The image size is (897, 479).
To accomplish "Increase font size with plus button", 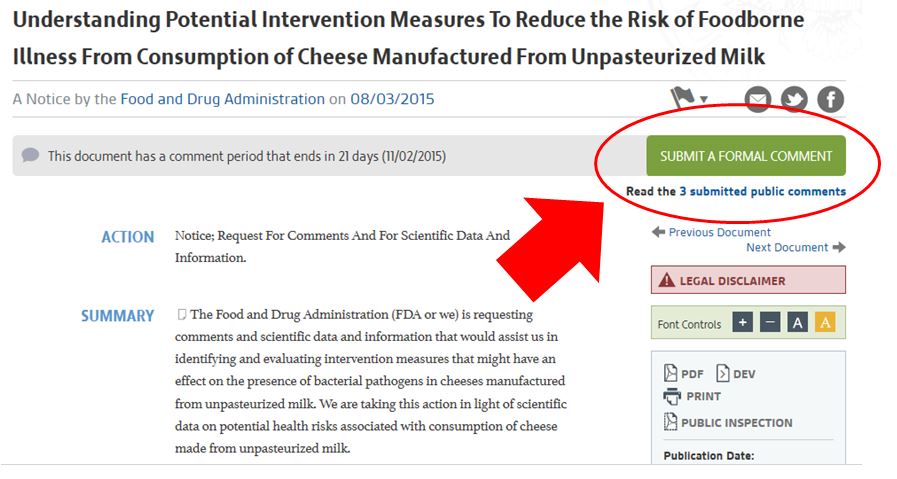I will (x=743, y=323).
